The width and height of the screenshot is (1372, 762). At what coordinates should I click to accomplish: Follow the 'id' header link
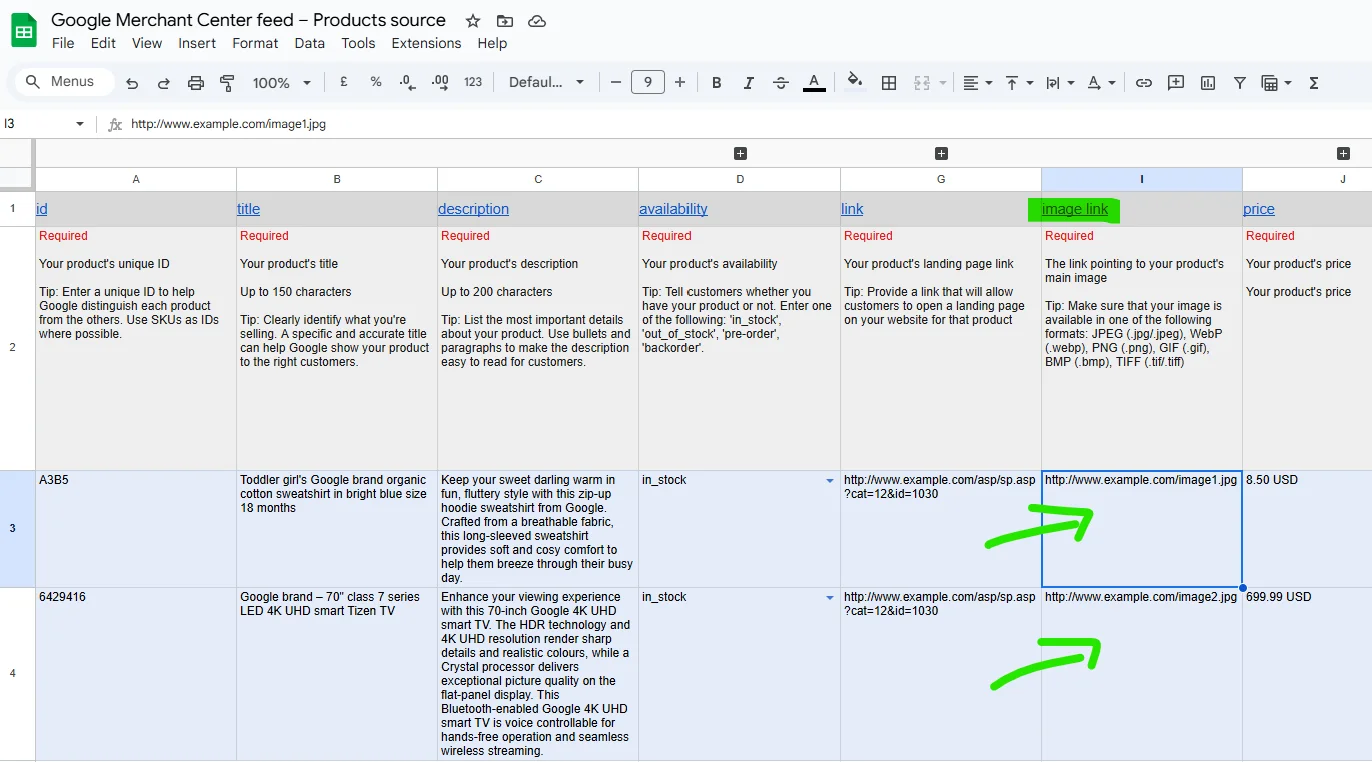coord(42,209)
